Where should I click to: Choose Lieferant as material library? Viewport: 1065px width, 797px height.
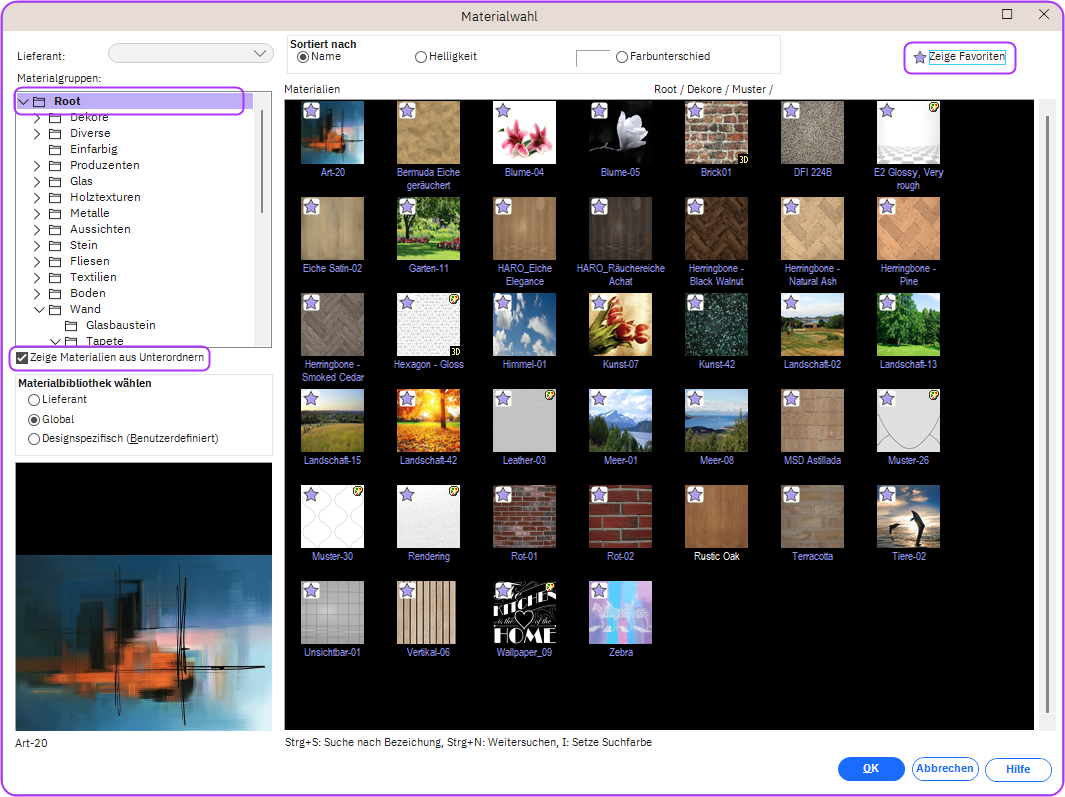34,400
